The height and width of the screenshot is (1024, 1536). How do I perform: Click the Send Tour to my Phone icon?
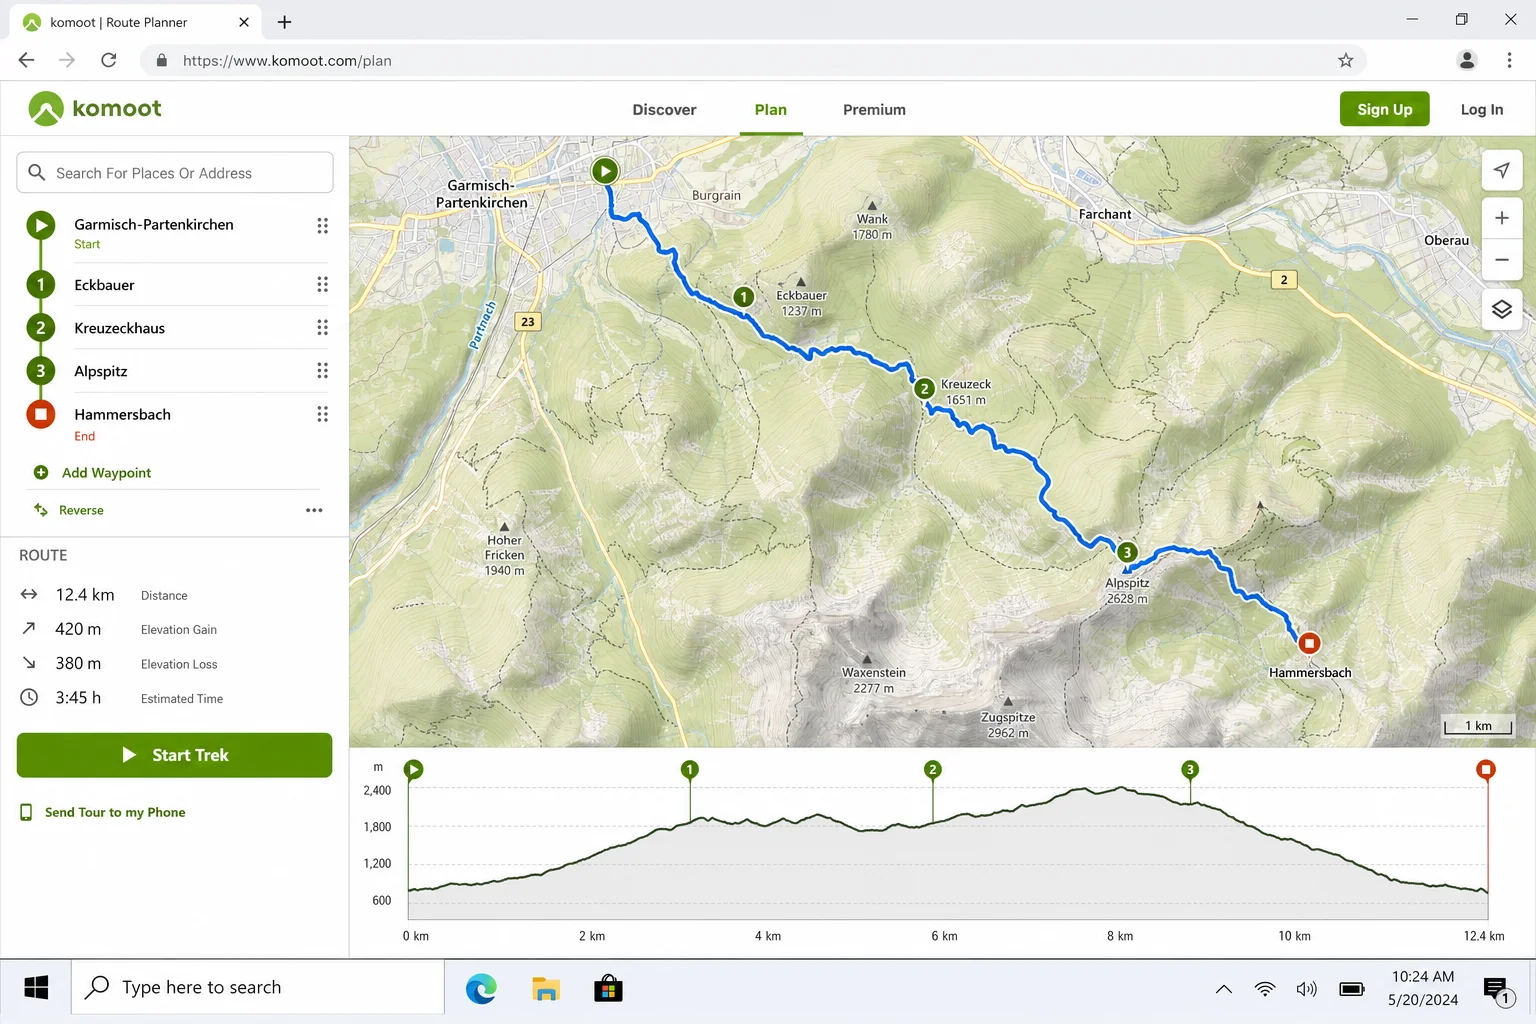click(26, 812)
